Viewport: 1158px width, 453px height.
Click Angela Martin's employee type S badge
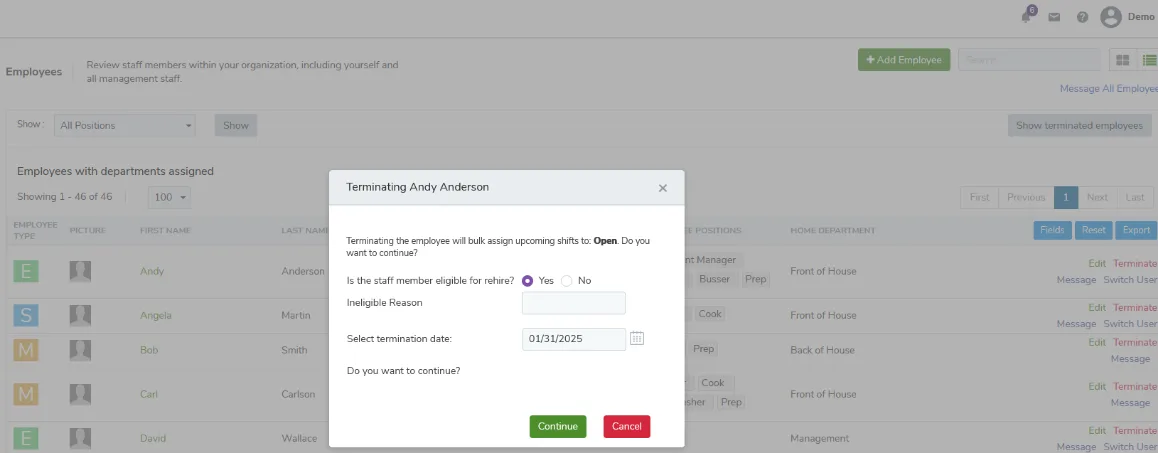tap(25, 316)
